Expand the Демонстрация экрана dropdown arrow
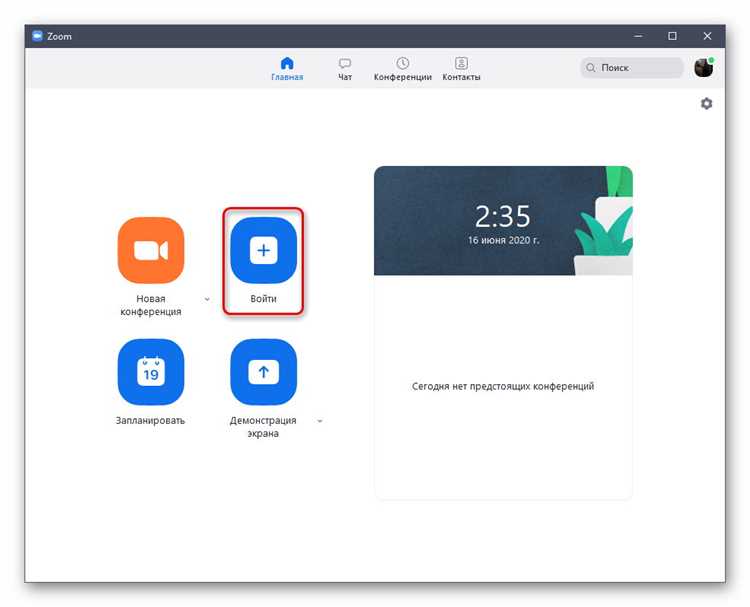 [x=320, y=421]
